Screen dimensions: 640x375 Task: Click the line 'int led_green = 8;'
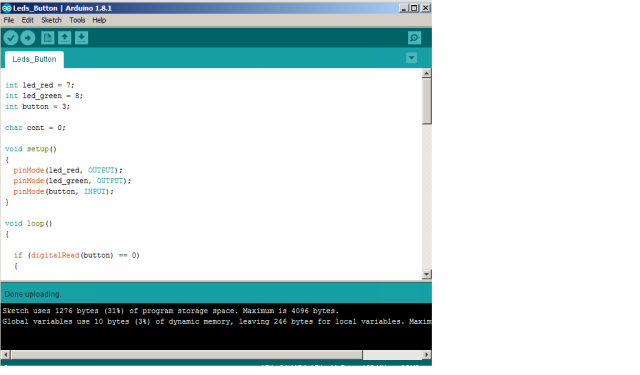[x=44, y=96]
